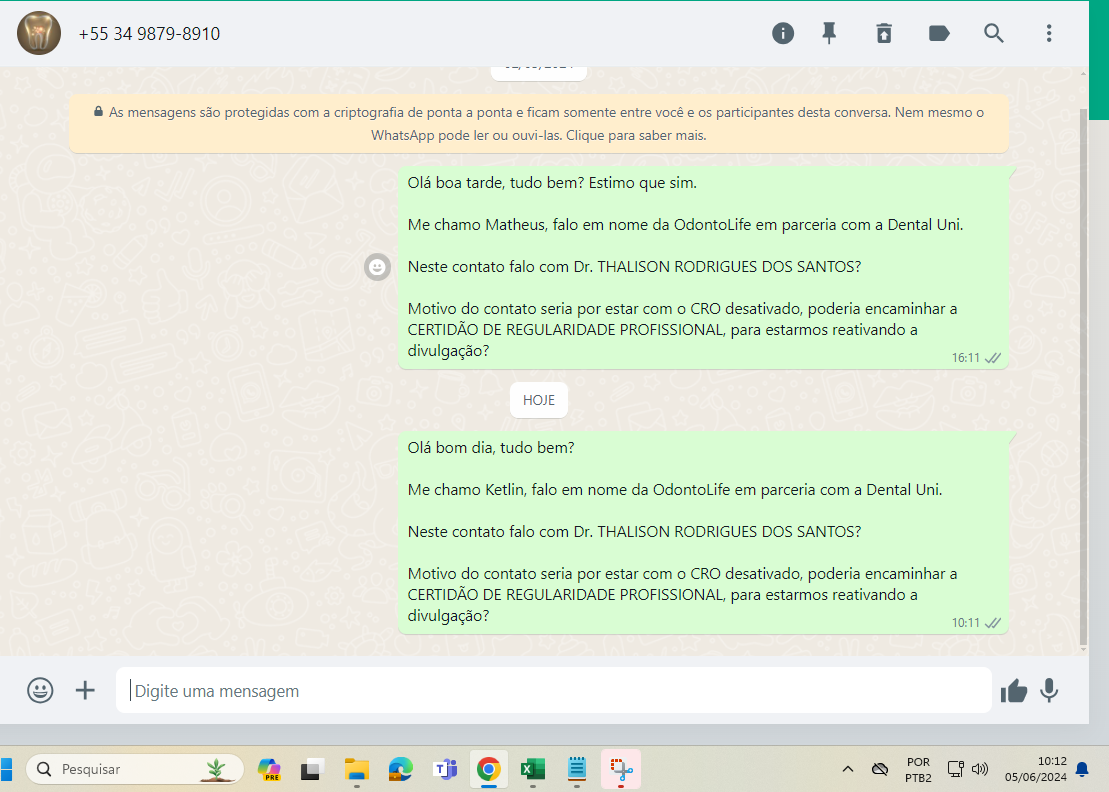This screenshot has width=1109, height=792.
Task: Open Task View in taskbar
Action: 312,769
